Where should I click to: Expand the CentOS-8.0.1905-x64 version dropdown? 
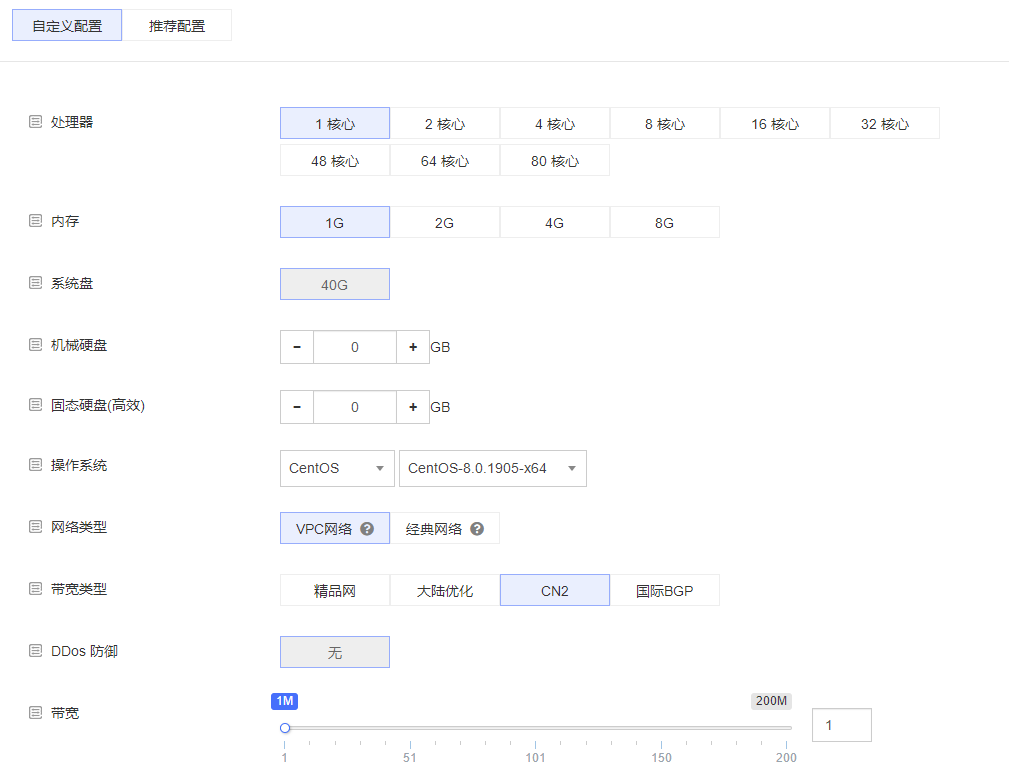click(492, 468)
